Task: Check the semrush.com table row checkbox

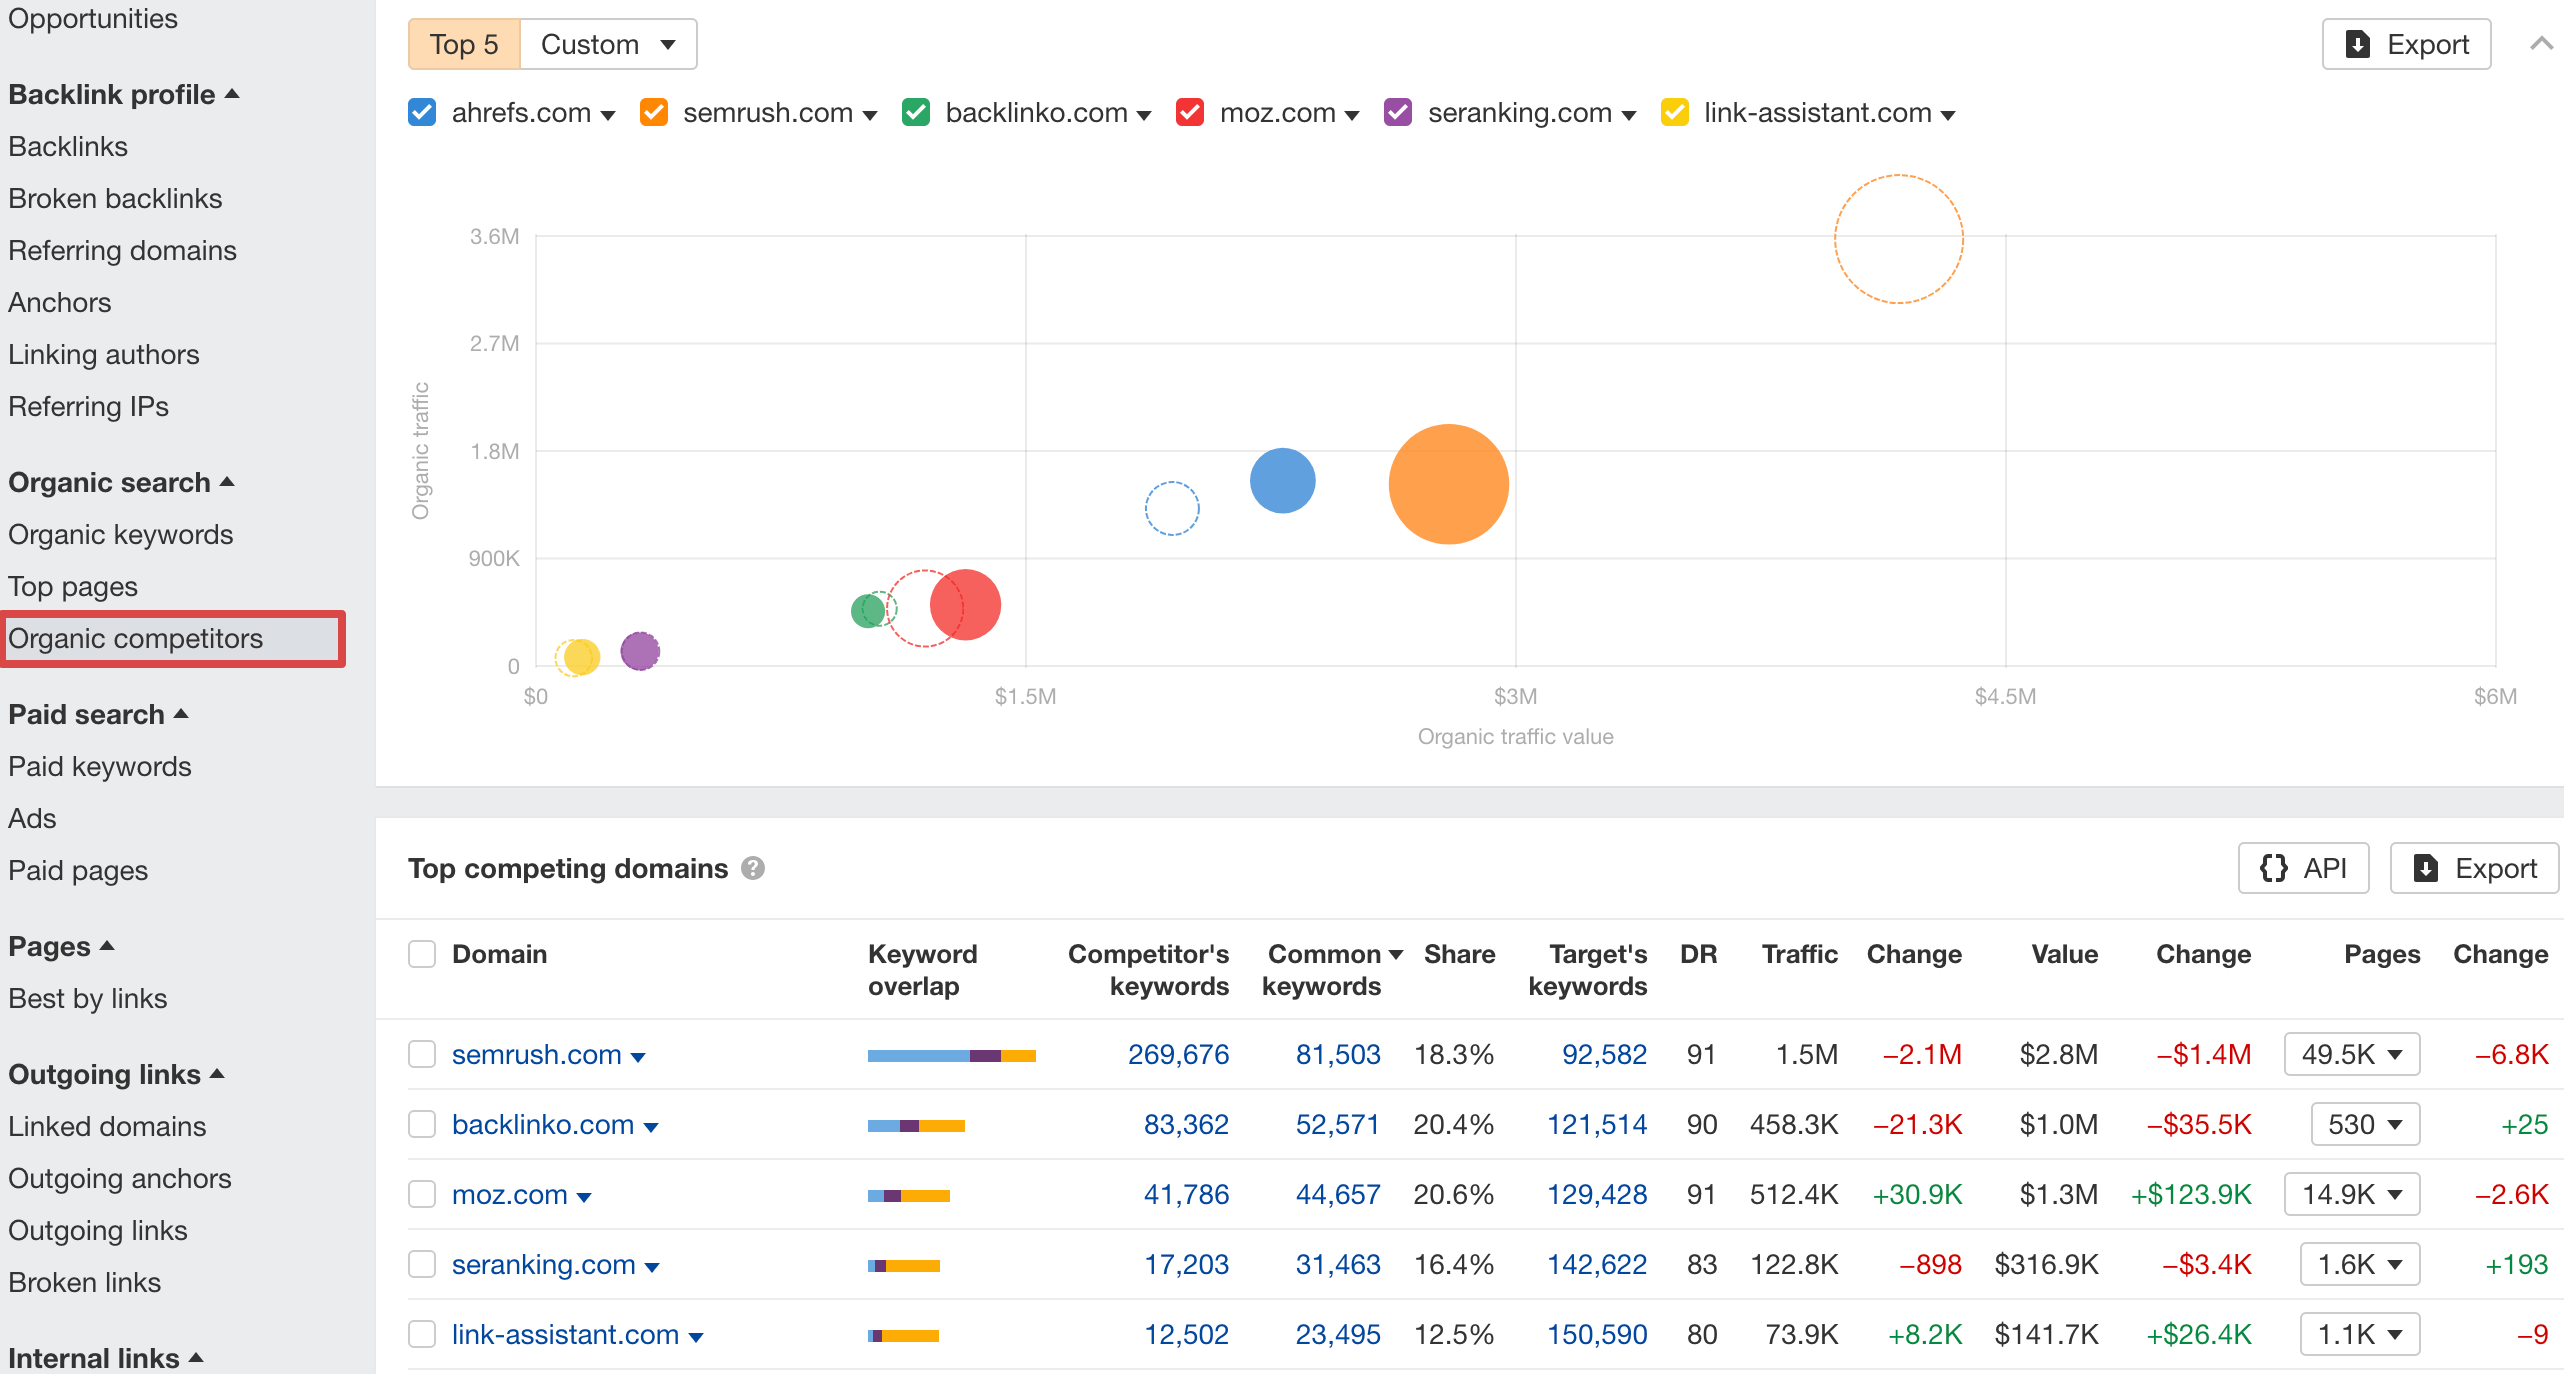Action: pos(422,1054)
